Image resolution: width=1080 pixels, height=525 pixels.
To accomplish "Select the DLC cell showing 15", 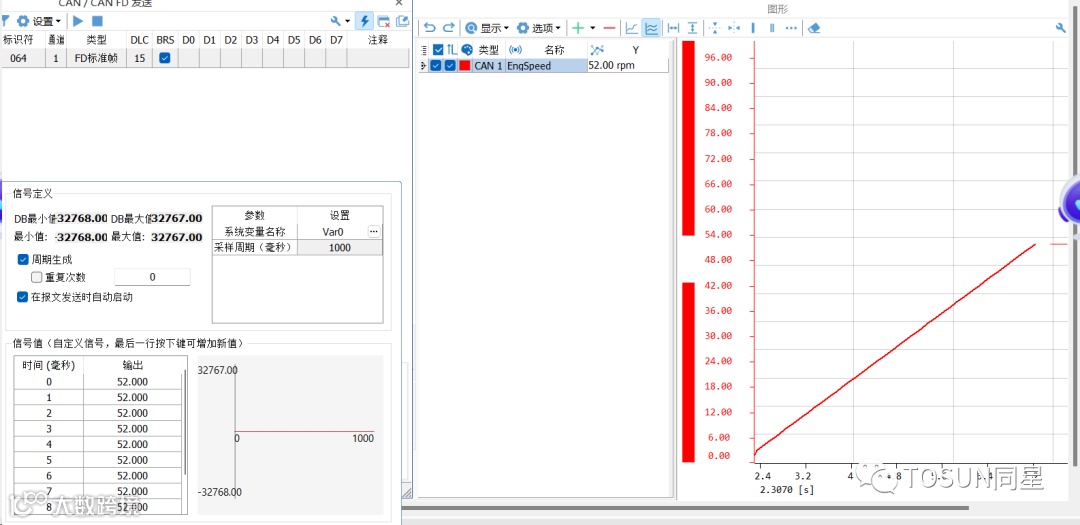I will 140,59.
